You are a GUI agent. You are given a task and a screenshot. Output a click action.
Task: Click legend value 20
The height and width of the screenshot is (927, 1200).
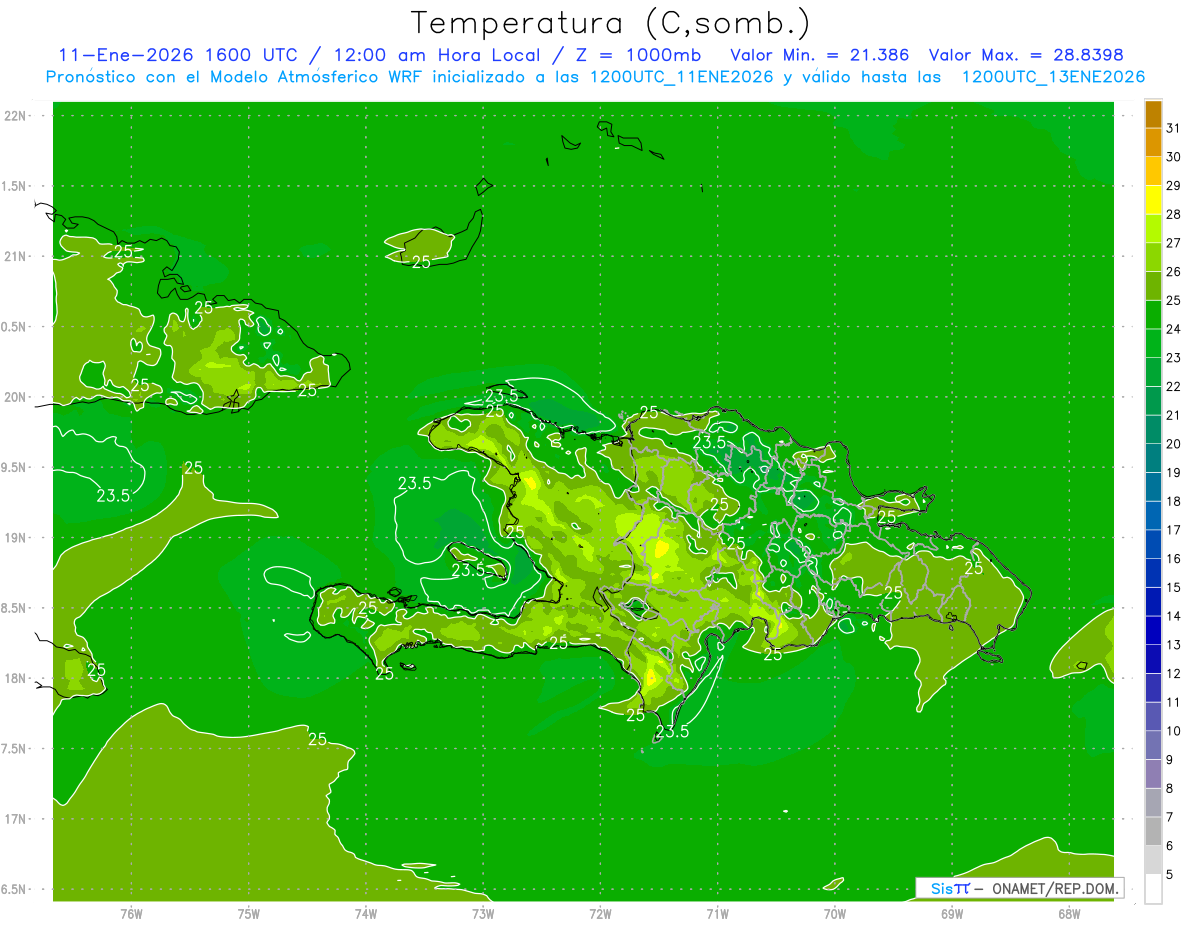(x=1173, y=444)
